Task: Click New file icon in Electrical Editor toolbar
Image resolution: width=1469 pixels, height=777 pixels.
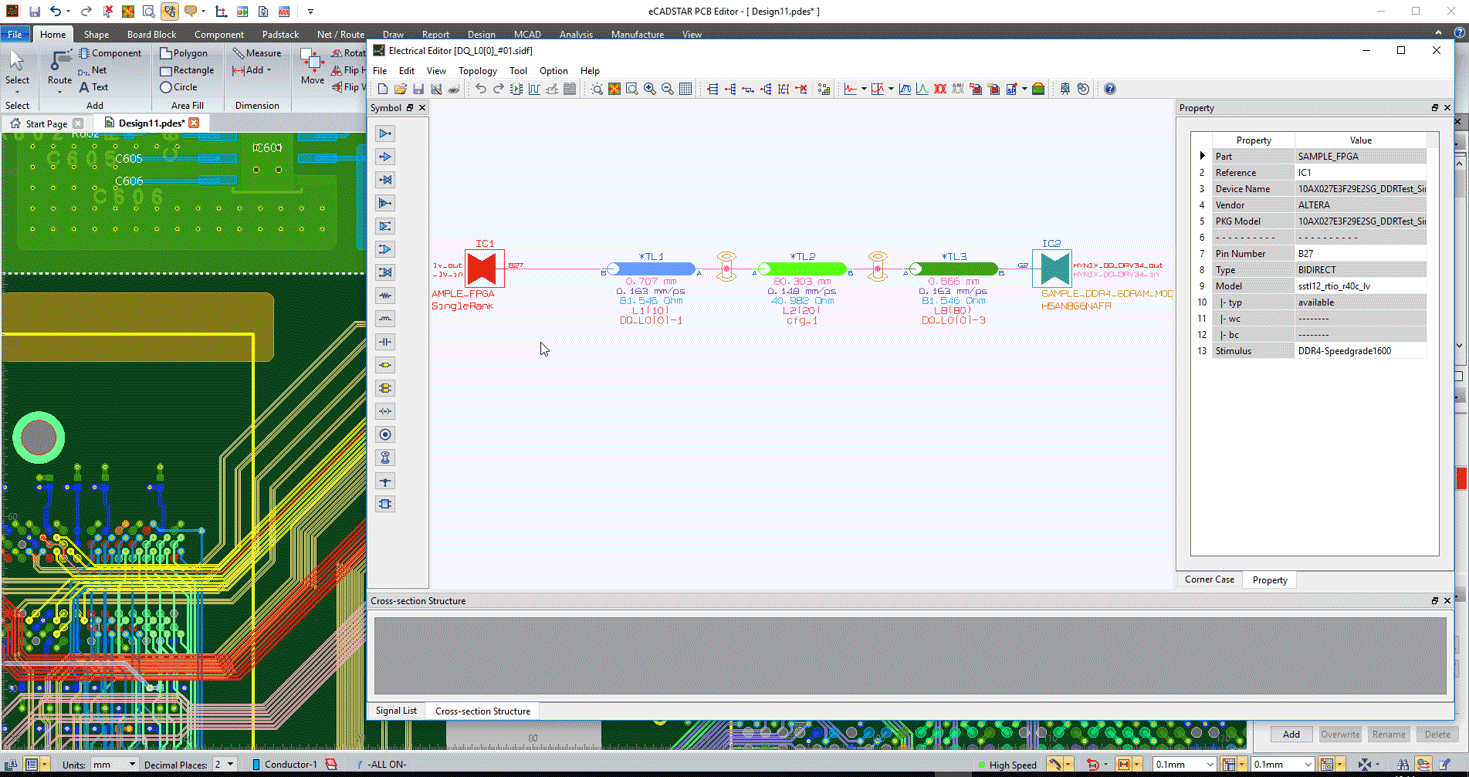Action: 383,89
